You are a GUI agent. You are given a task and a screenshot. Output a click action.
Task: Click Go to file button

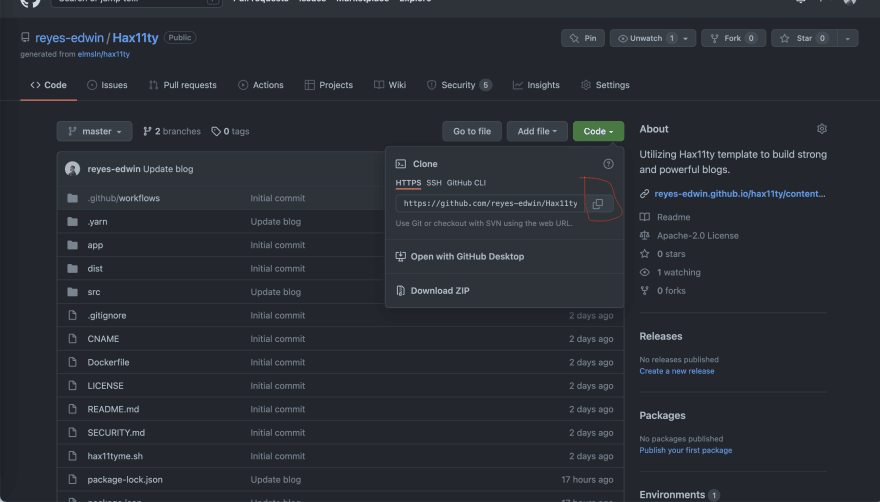click(472, 131)
